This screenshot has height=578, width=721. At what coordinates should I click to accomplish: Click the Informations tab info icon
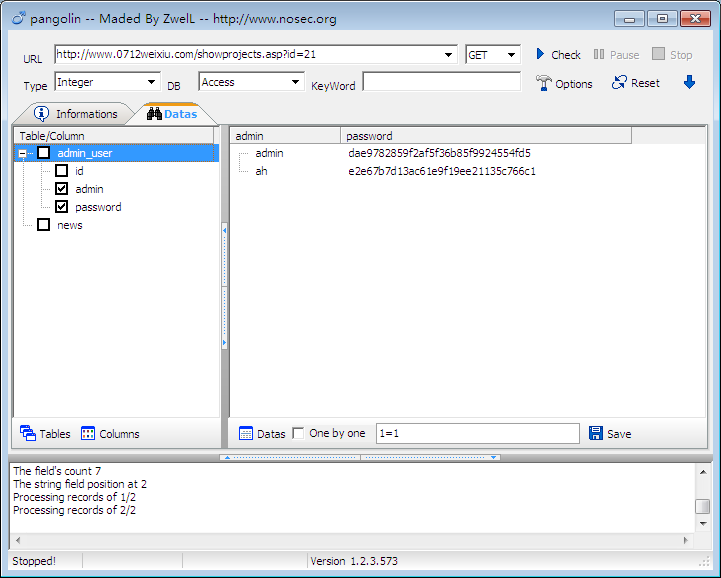click(41, 114)
